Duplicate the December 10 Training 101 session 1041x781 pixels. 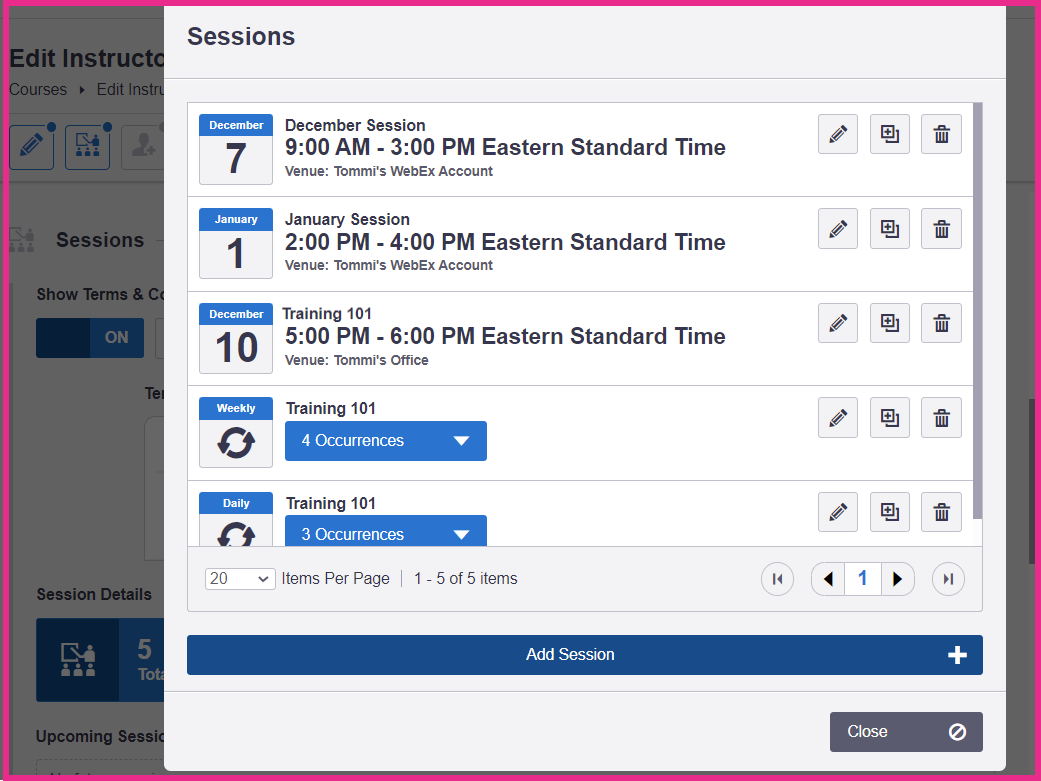click(x=890, y=323)
